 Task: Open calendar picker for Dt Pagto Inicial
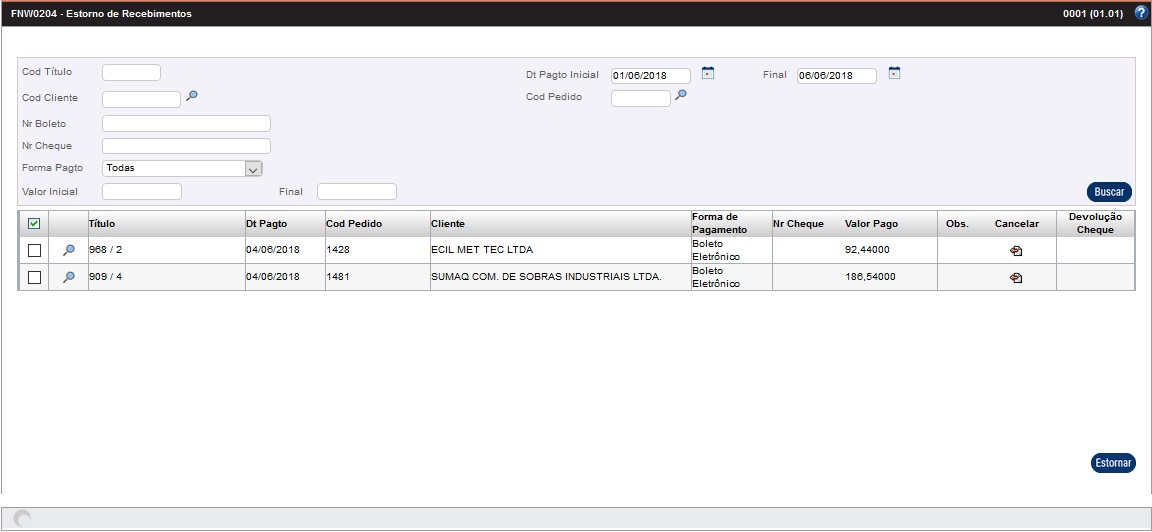708,73
